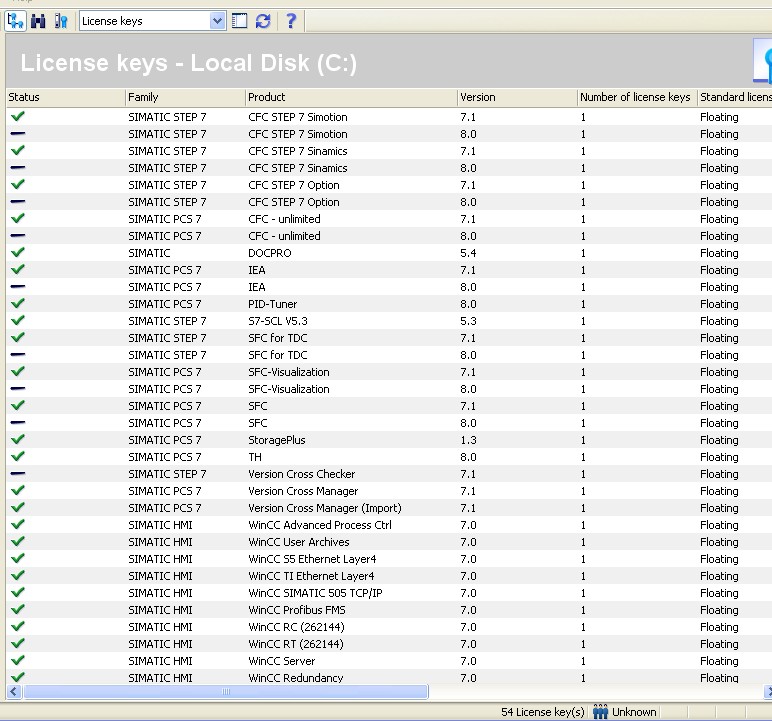
Task: Click checkmark status of CFC STEP 7 Option 7.1
Action: tap(18, 185)
